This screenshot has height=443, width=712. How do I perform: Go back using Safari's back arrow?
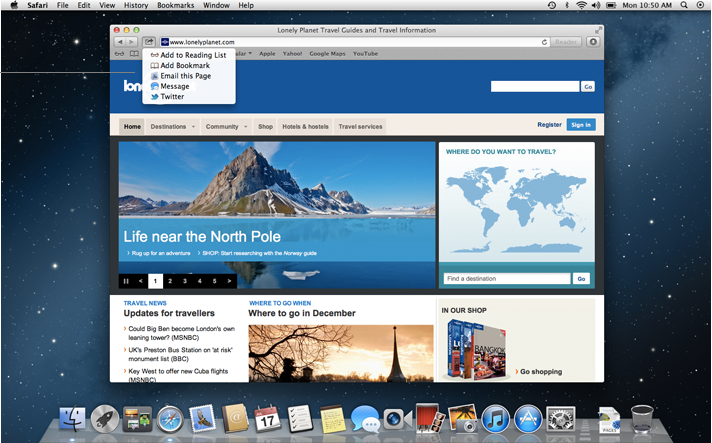pyautogui.click(x=120, y=42)
